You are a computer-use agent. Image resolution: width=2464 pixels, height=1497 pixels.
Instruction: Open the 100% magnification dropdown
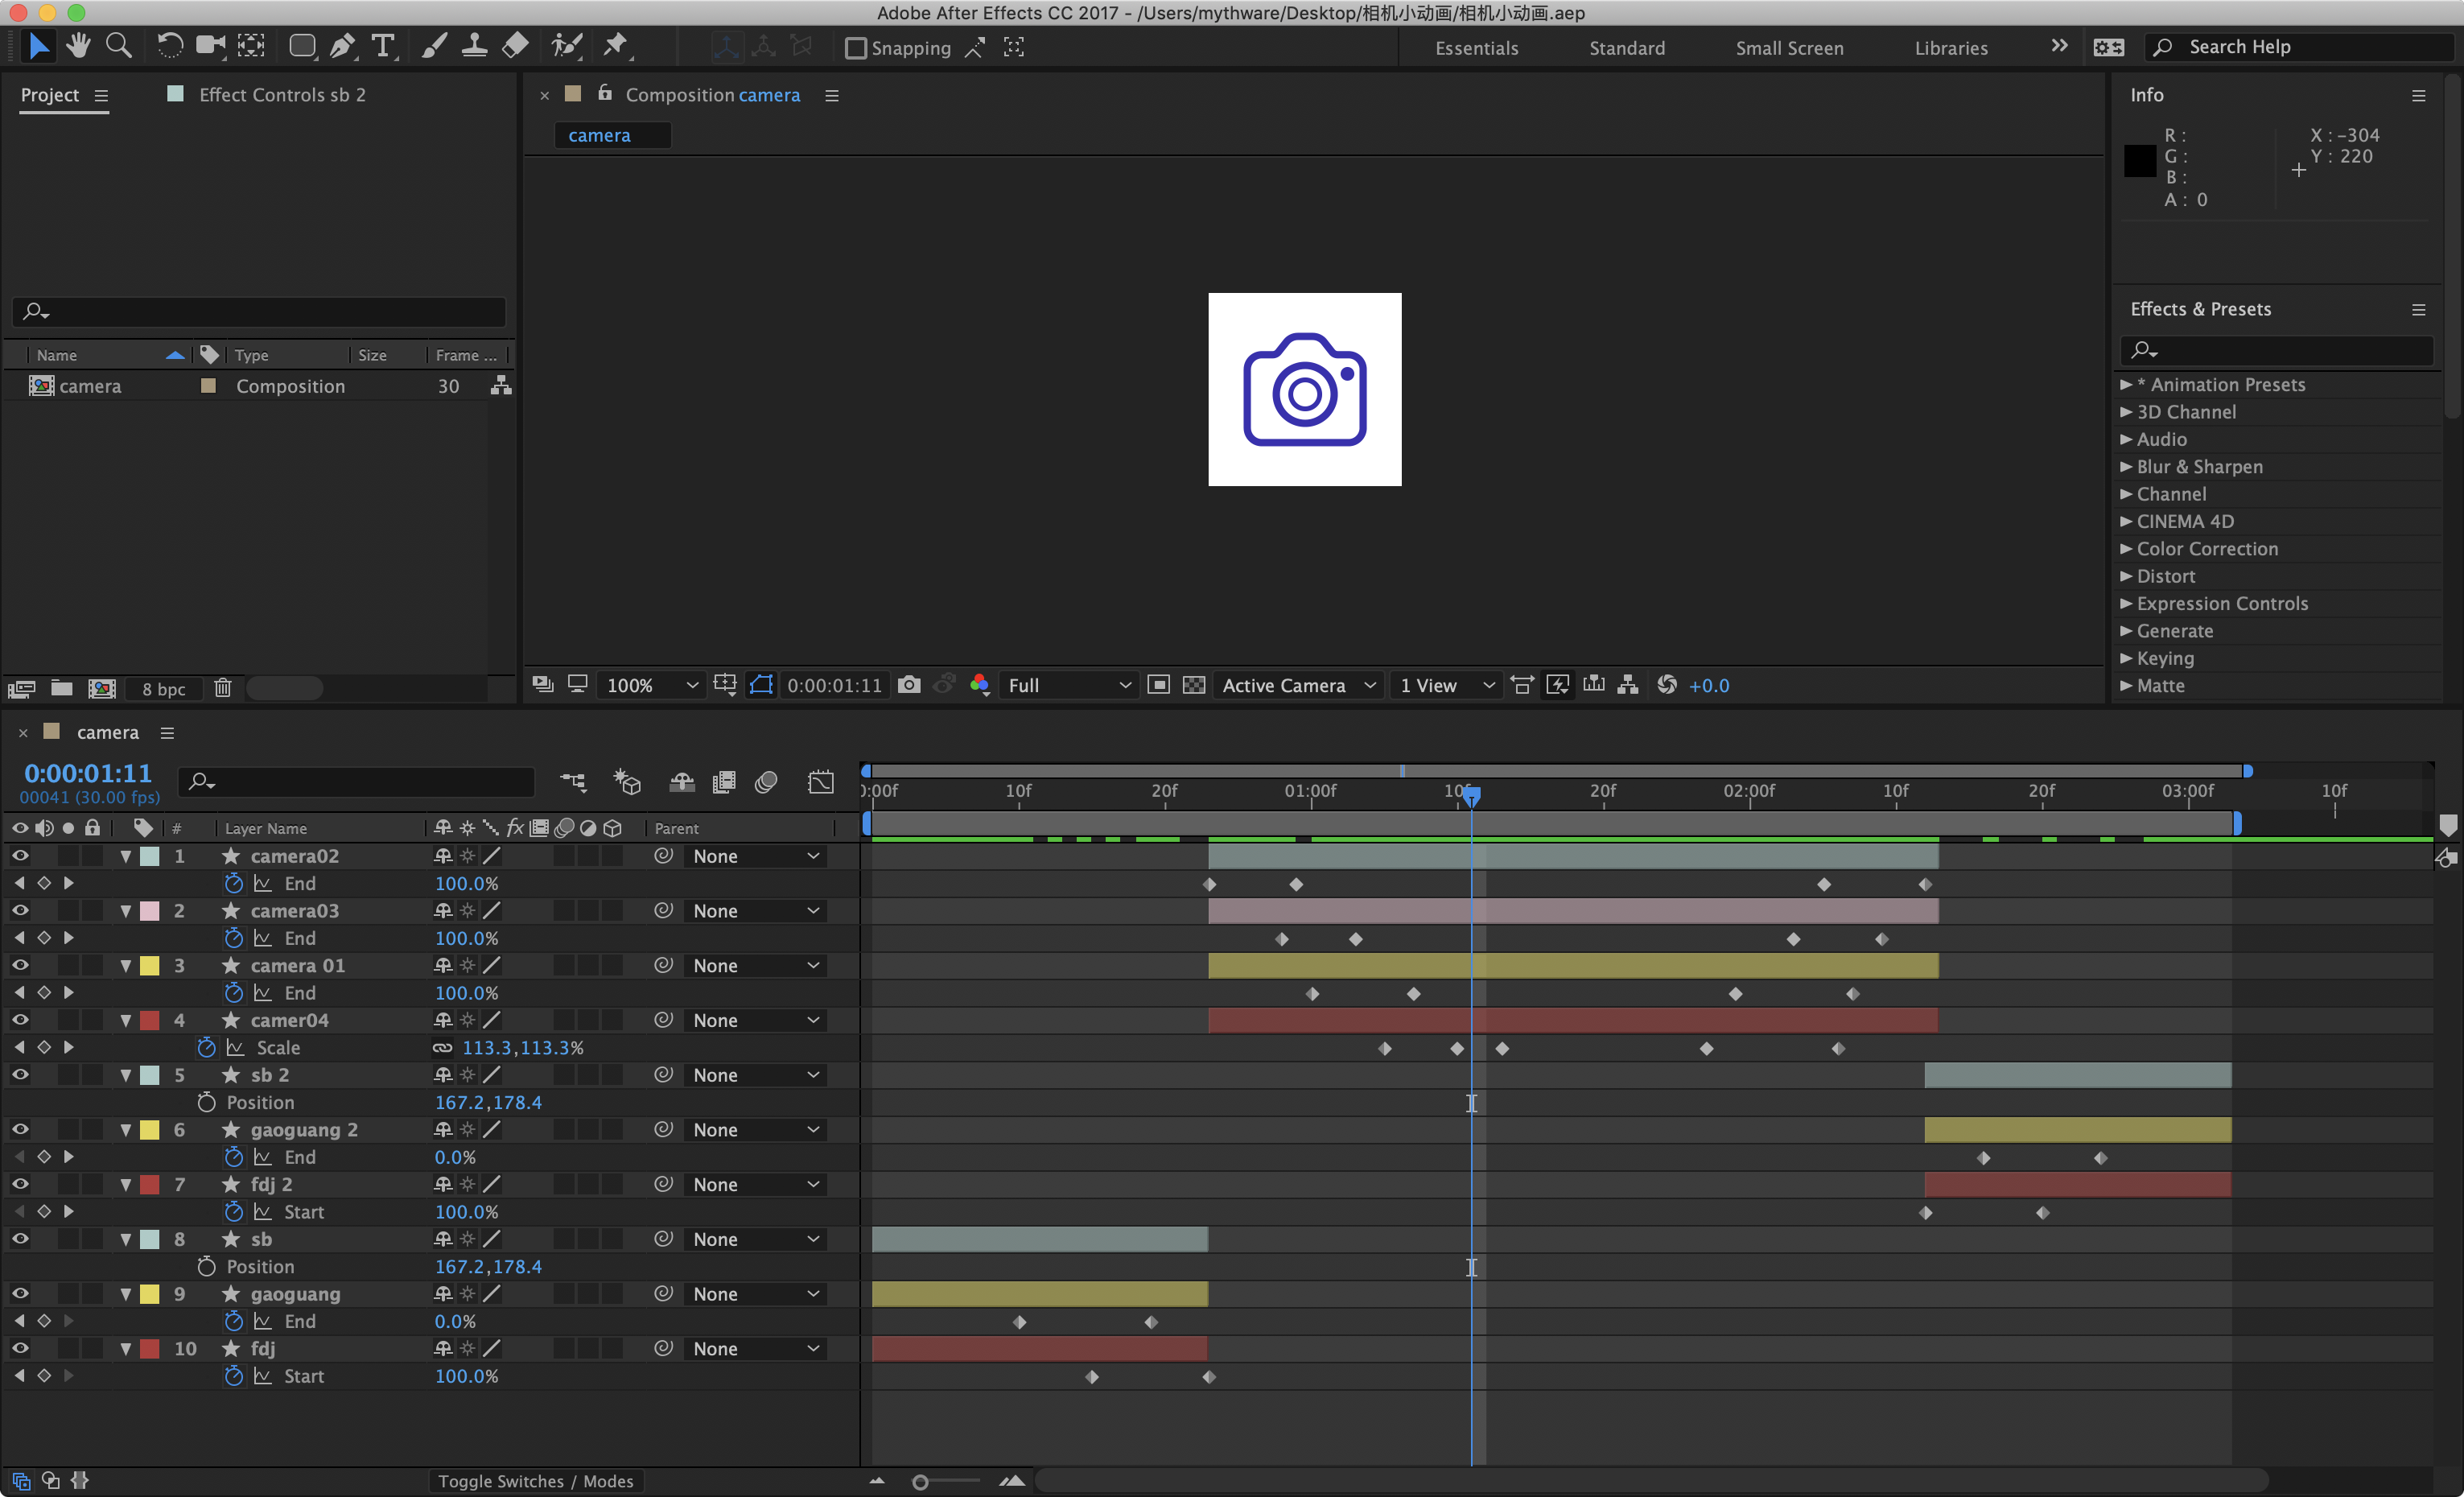652,685
